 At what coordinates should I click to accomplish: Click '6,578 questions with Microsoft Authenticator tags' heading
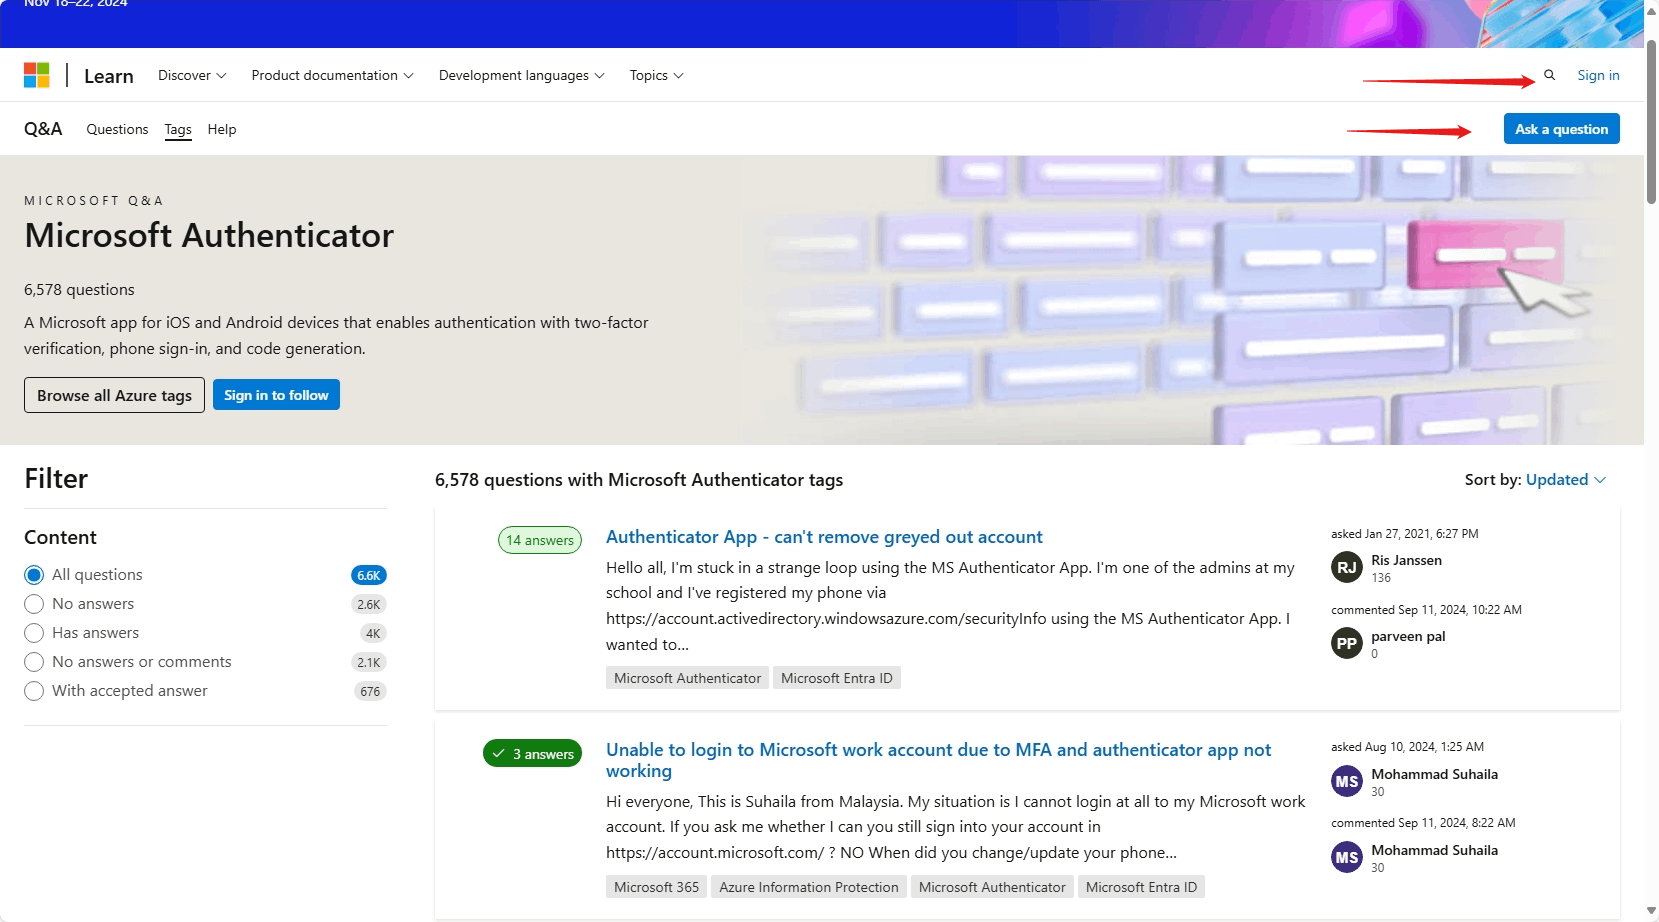tap(639, 480)
